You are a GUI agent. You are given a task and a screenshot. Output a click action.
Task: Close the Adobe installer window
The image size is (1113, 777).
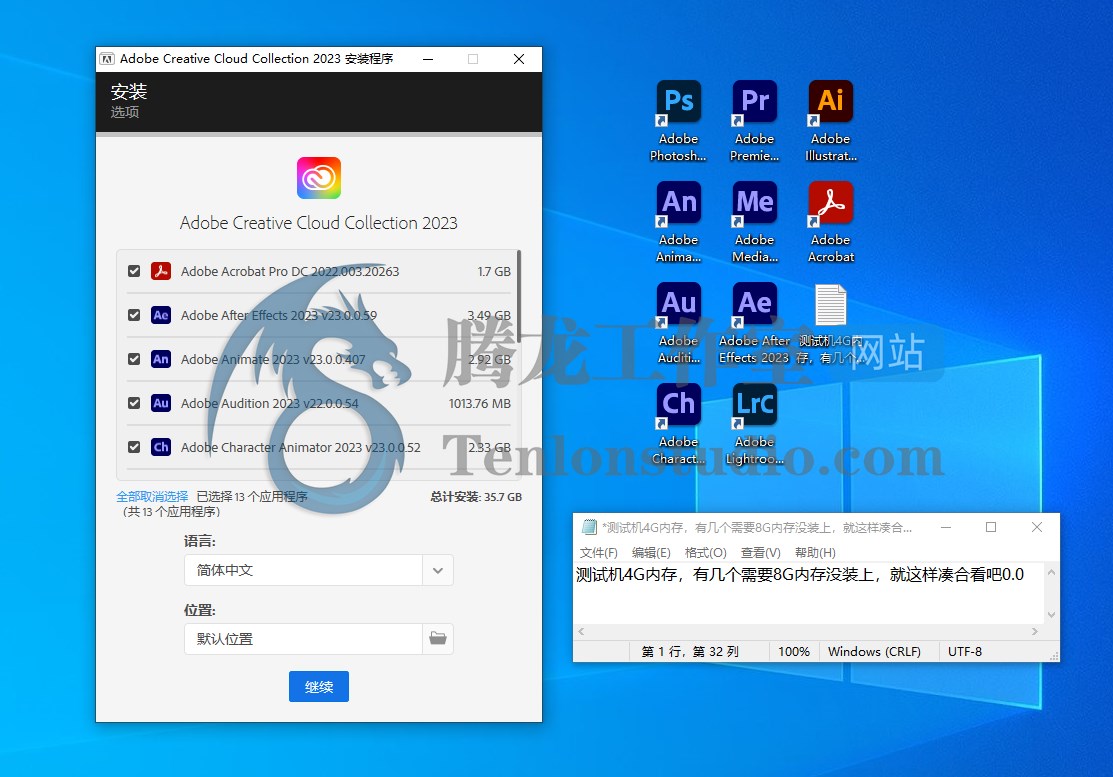[519, 59]
